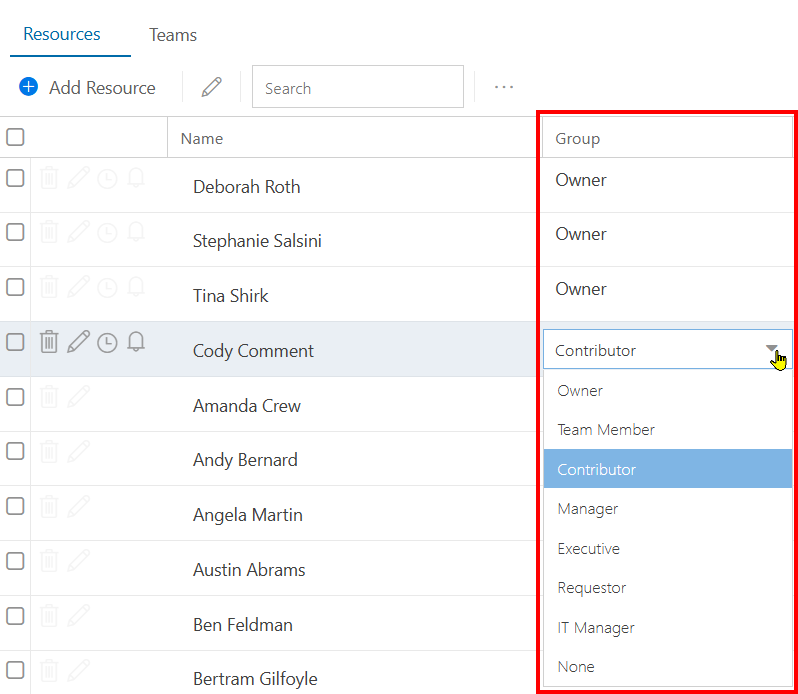The width and height of the screenshot is (798, 694).
Task: Choose Owner from the group dropdown list
Action: (668, 391)
